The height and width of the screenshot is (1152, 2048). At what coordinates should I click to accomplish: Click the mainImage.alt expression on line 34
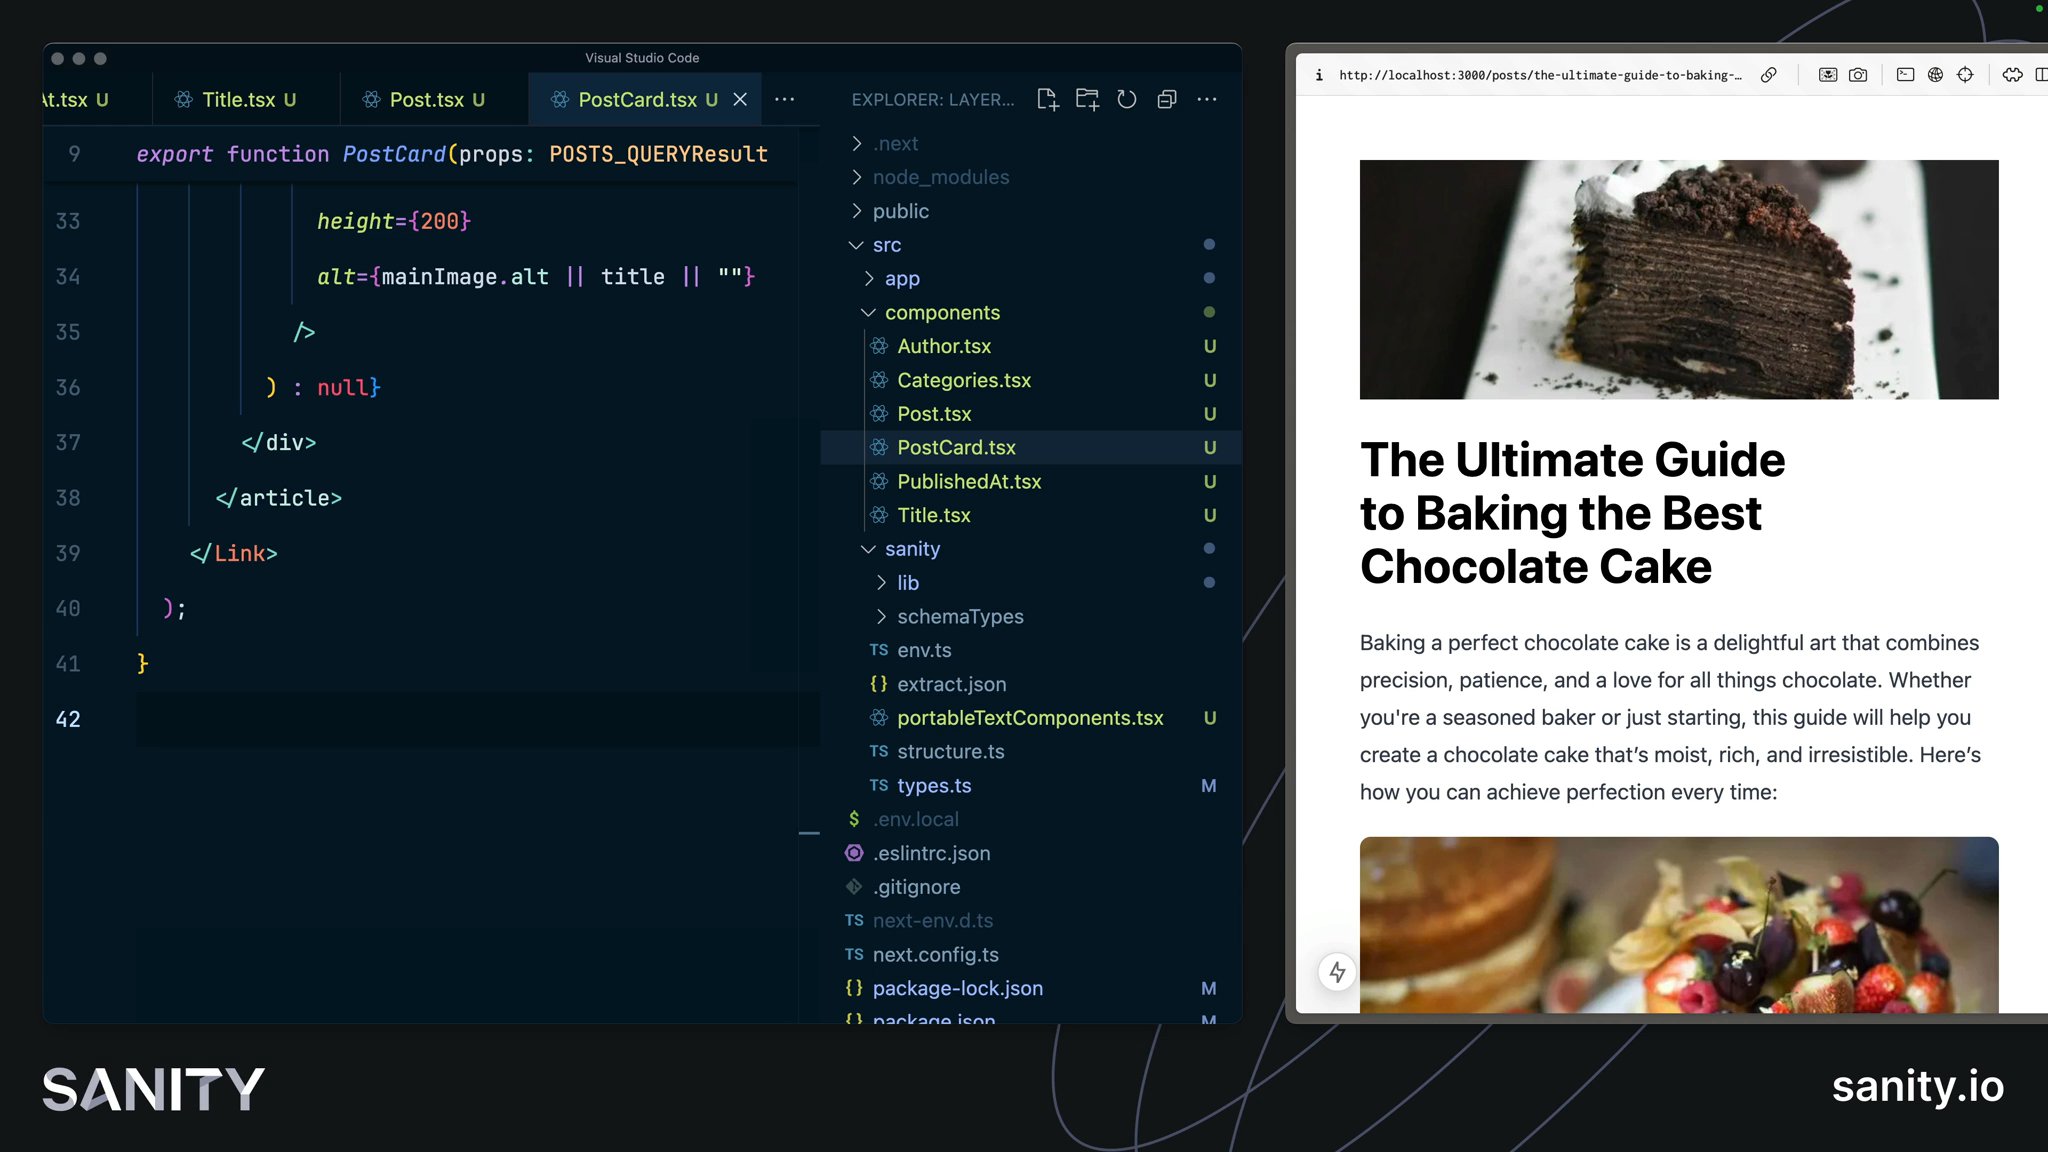465,277
